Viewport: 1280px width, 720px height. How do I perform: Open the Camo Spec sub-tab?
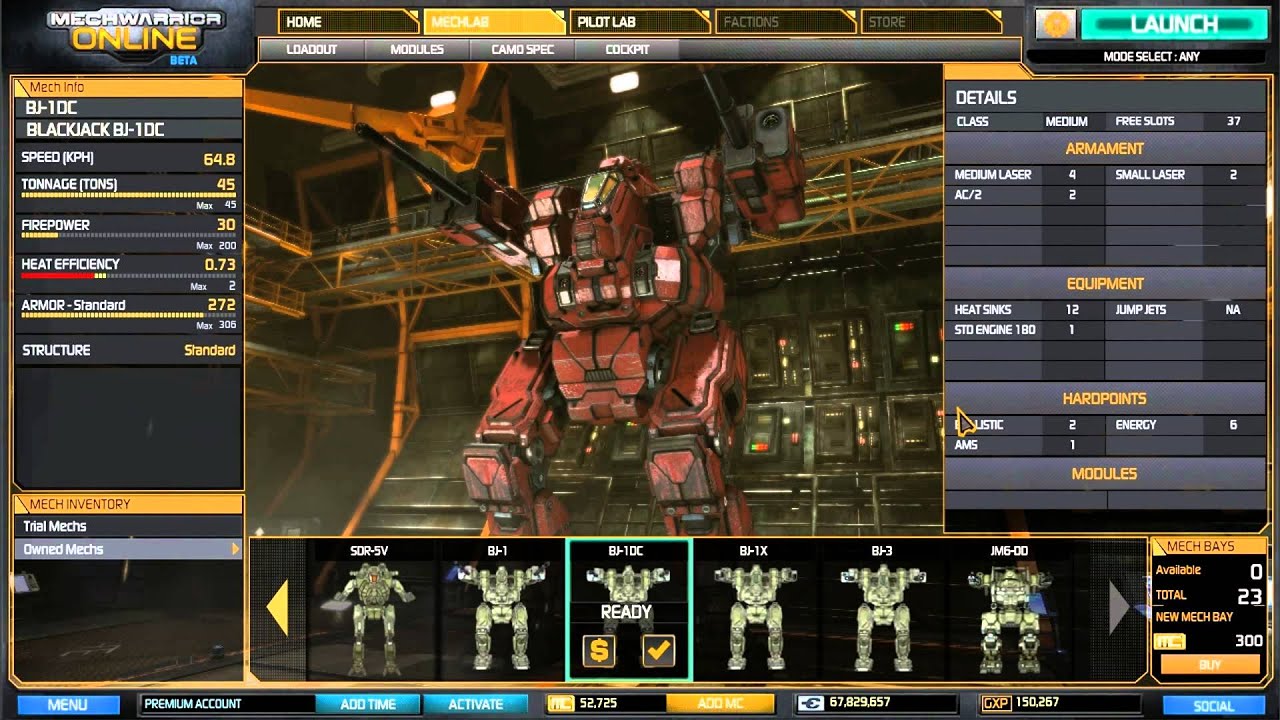[x=522, y=49]
